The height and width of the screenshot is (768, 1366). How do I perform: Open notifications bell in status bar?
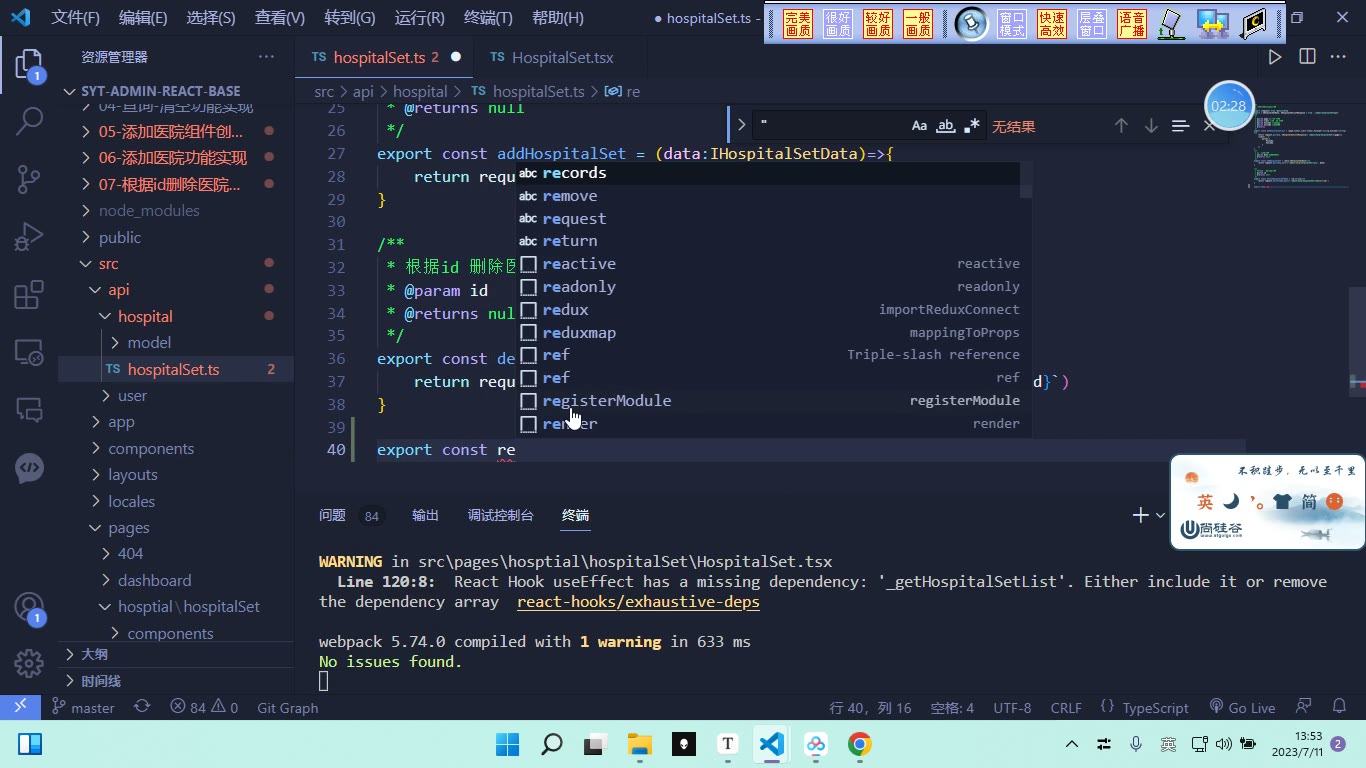click(1340, 707)
